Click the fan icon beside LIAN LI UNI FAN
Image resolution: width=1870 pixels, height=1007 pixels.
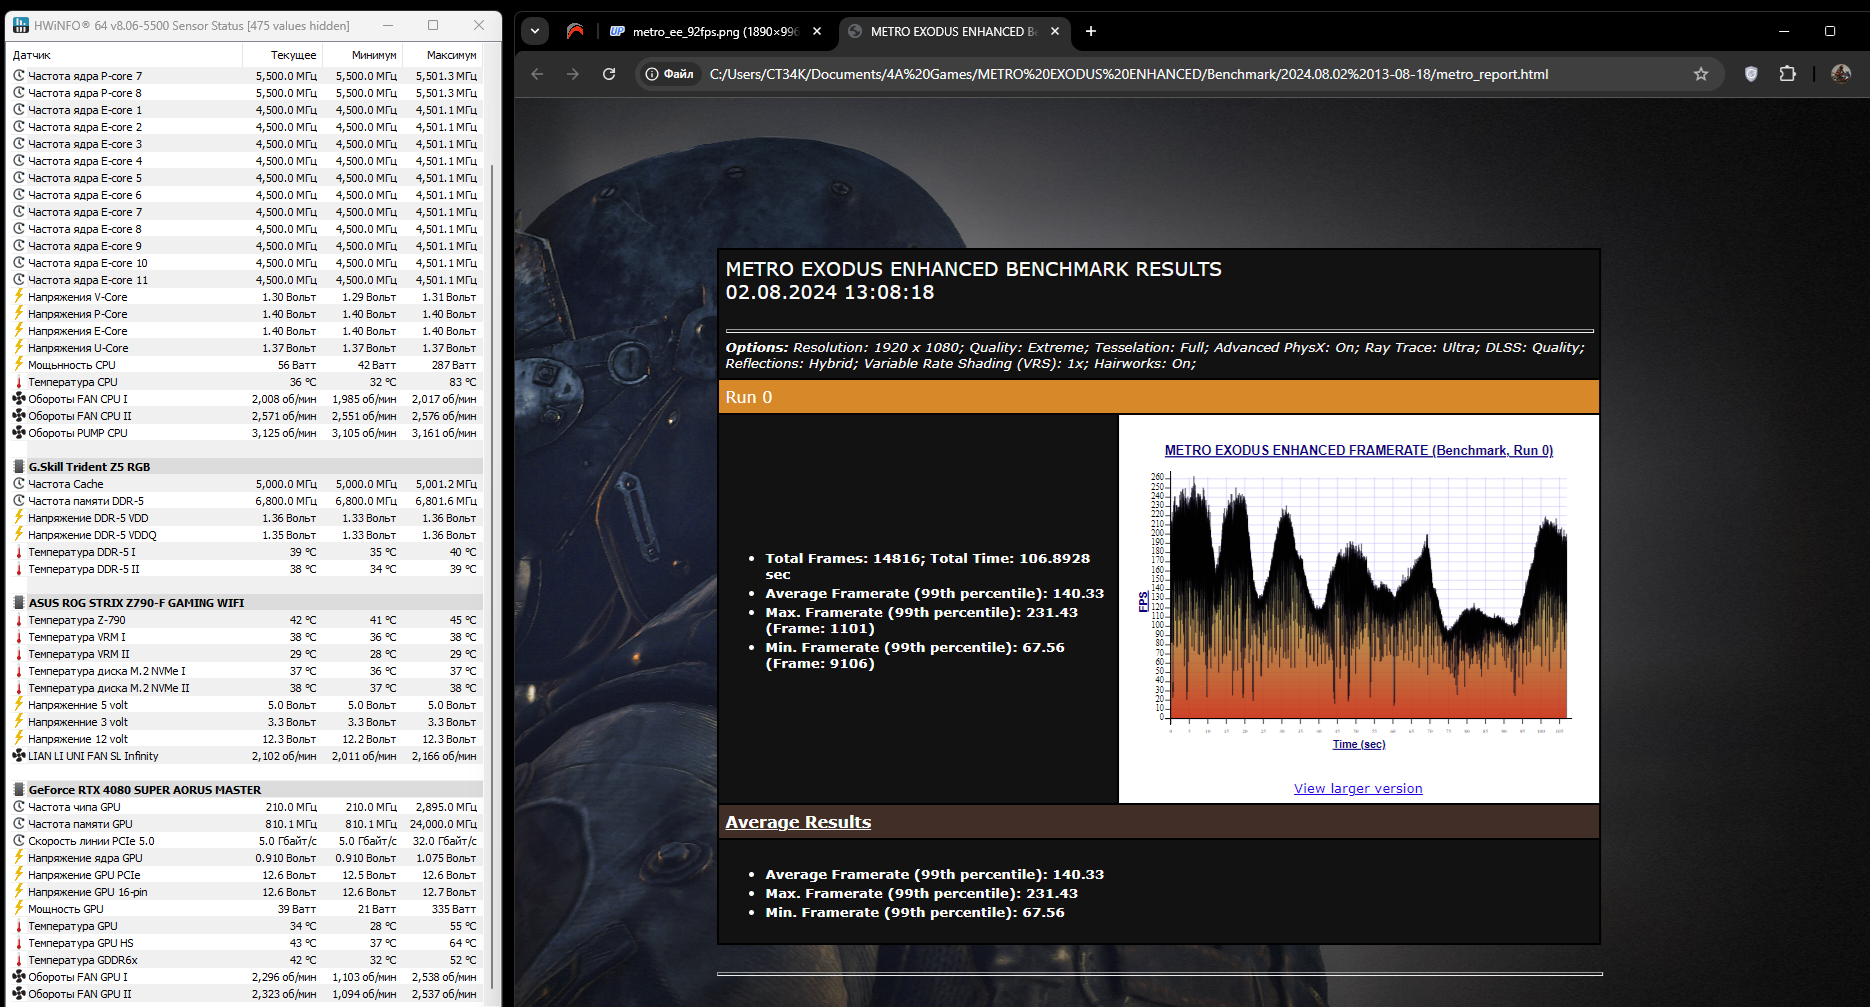(19, 756)
